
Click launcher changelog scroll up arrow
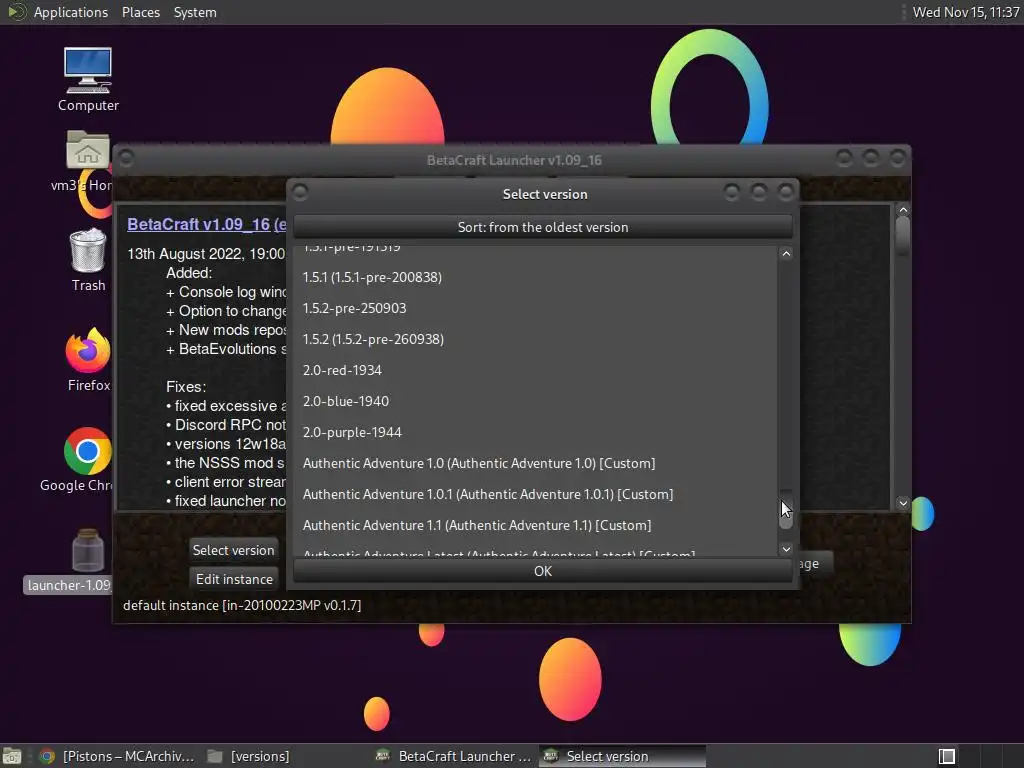point(903,210)
